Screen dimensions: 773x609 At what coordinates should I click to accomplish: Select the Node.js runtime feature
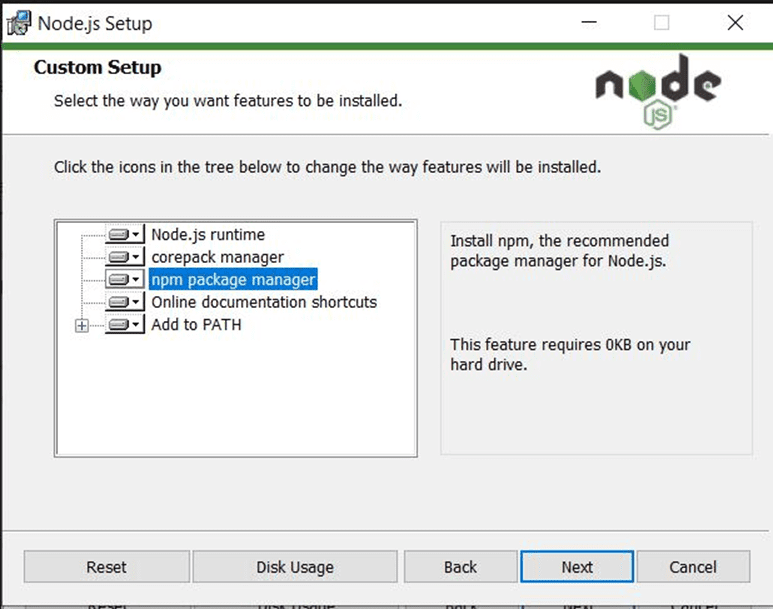click(x=208, y=235)
